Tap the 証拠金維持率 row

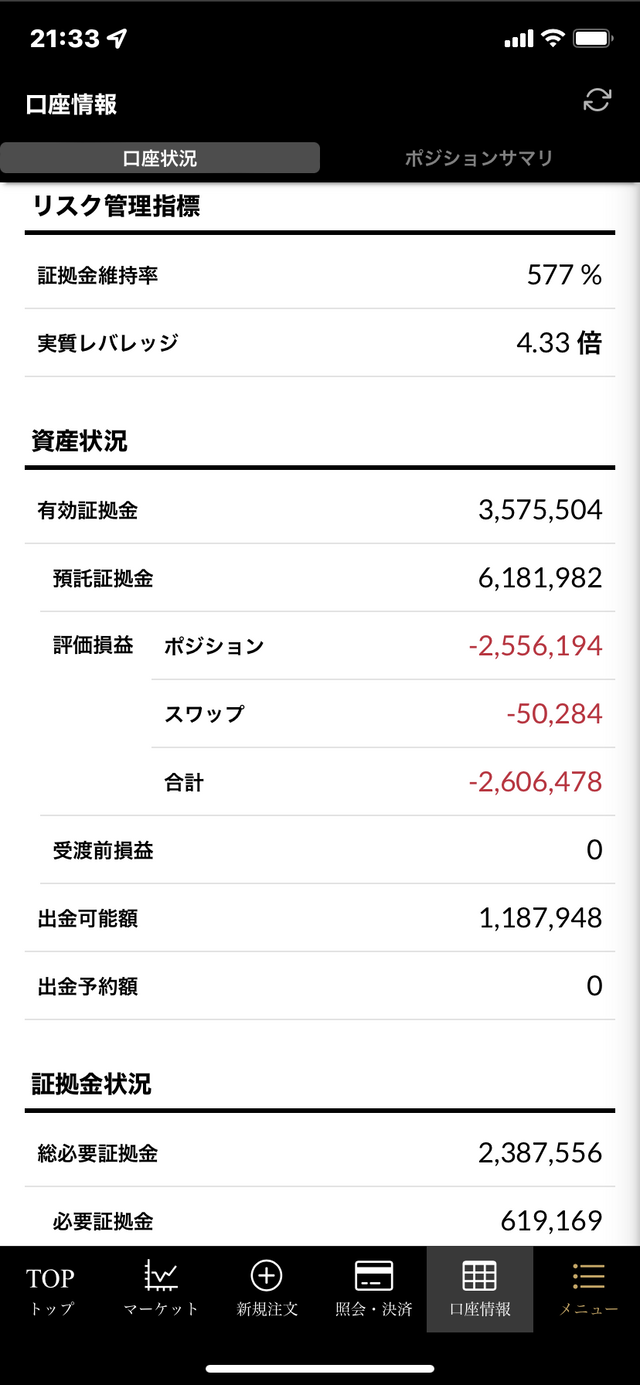(x=320, y=275)
